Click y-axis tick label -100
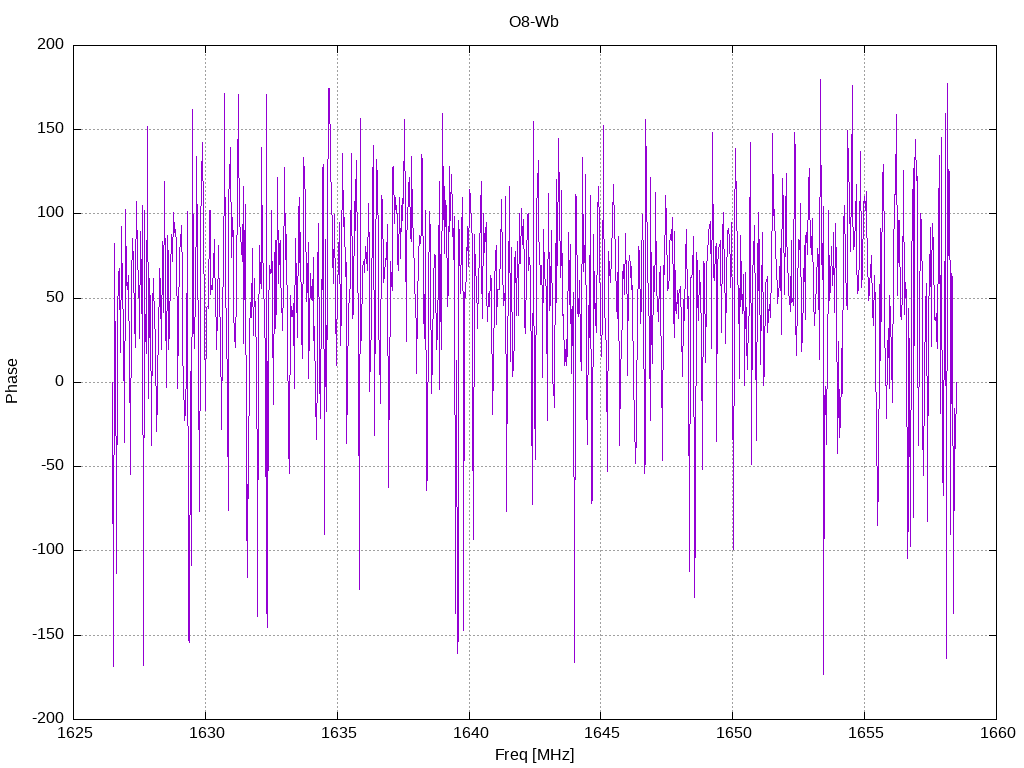 pyautogui.click(x=48, y=550)
